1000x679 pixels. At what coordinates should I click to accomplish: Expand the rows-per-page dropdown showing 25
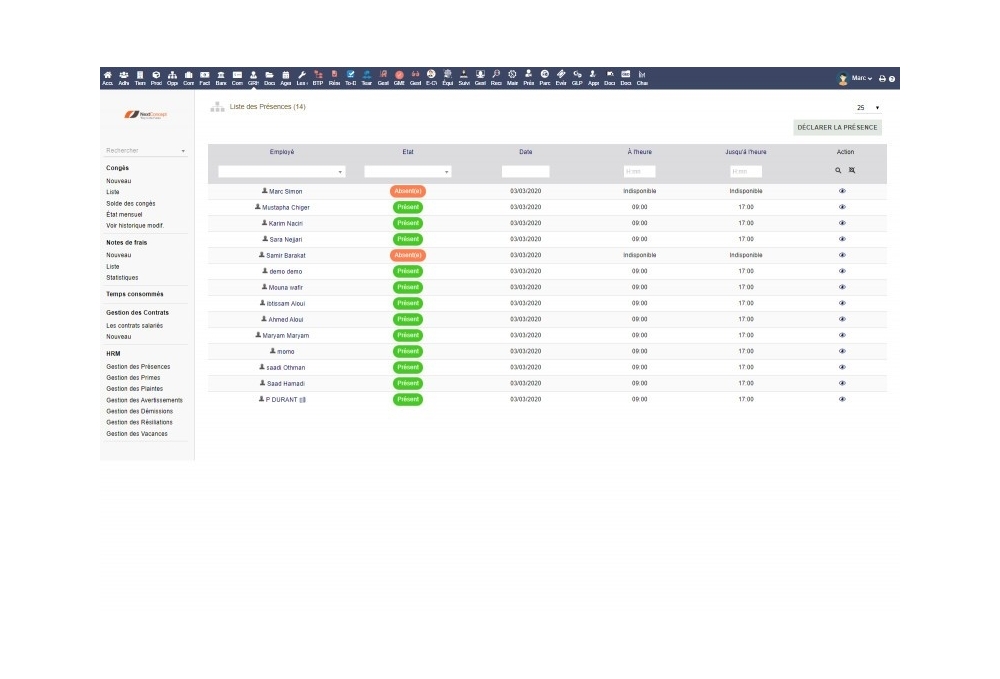[x=867, y=107]
